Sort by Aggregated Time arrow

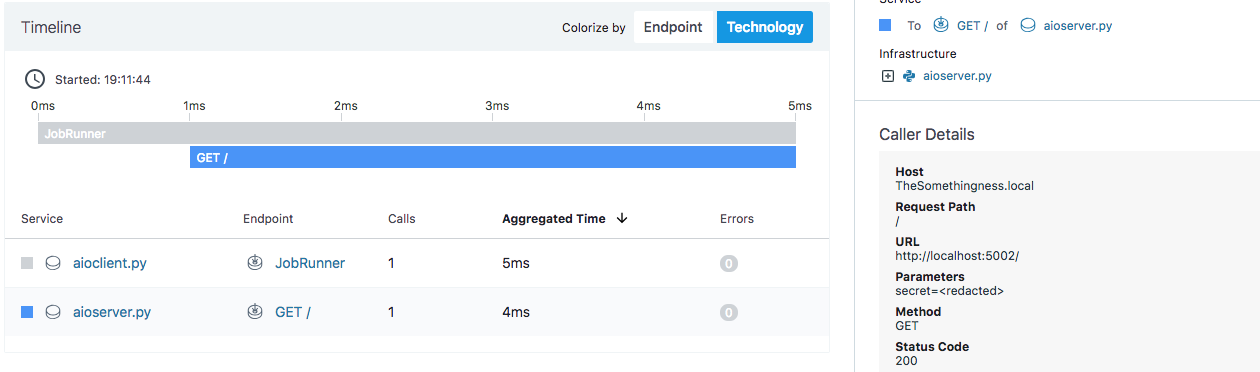click(622, 218)
